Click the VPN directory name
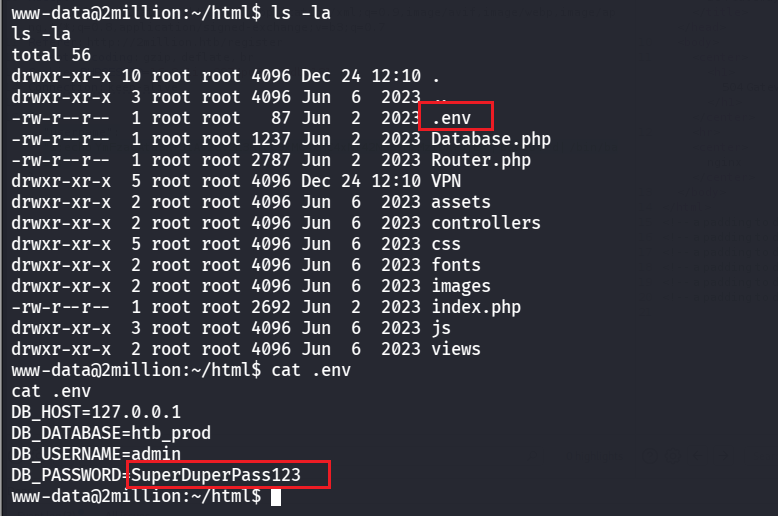This screenshot has width=778, height=516. (x=446, y=181)
